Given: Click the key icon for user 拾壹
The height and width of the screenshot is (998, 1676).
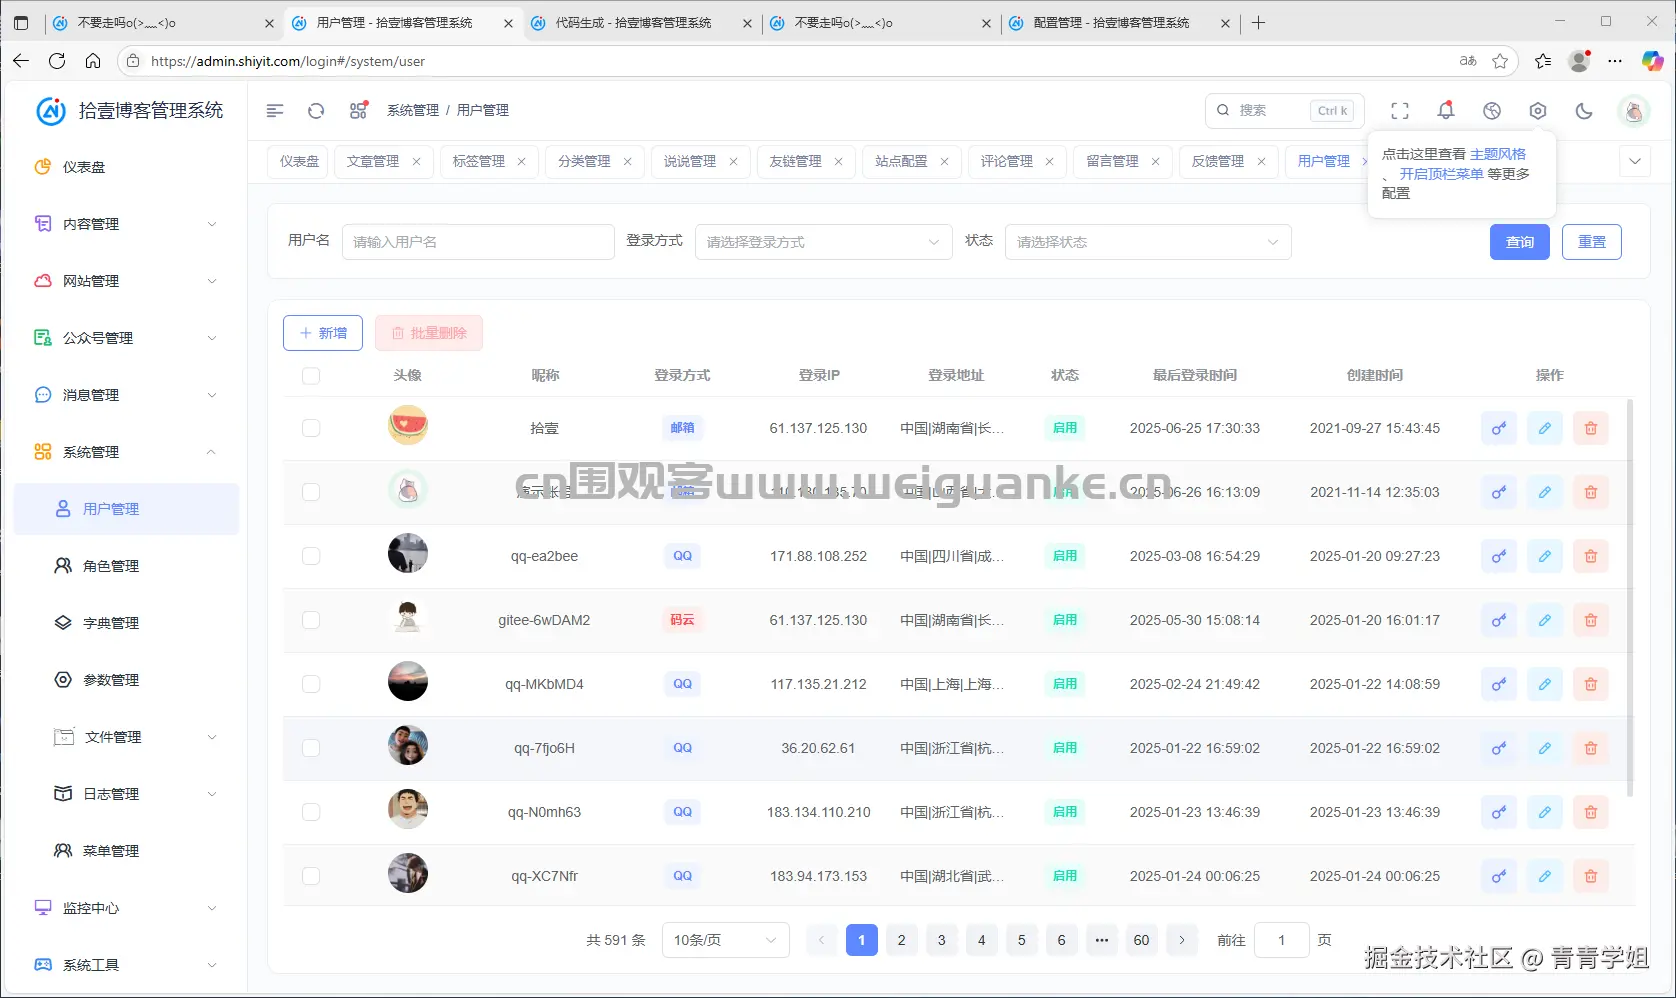Looking at the screenshot, I should (x=1499, y=428).
